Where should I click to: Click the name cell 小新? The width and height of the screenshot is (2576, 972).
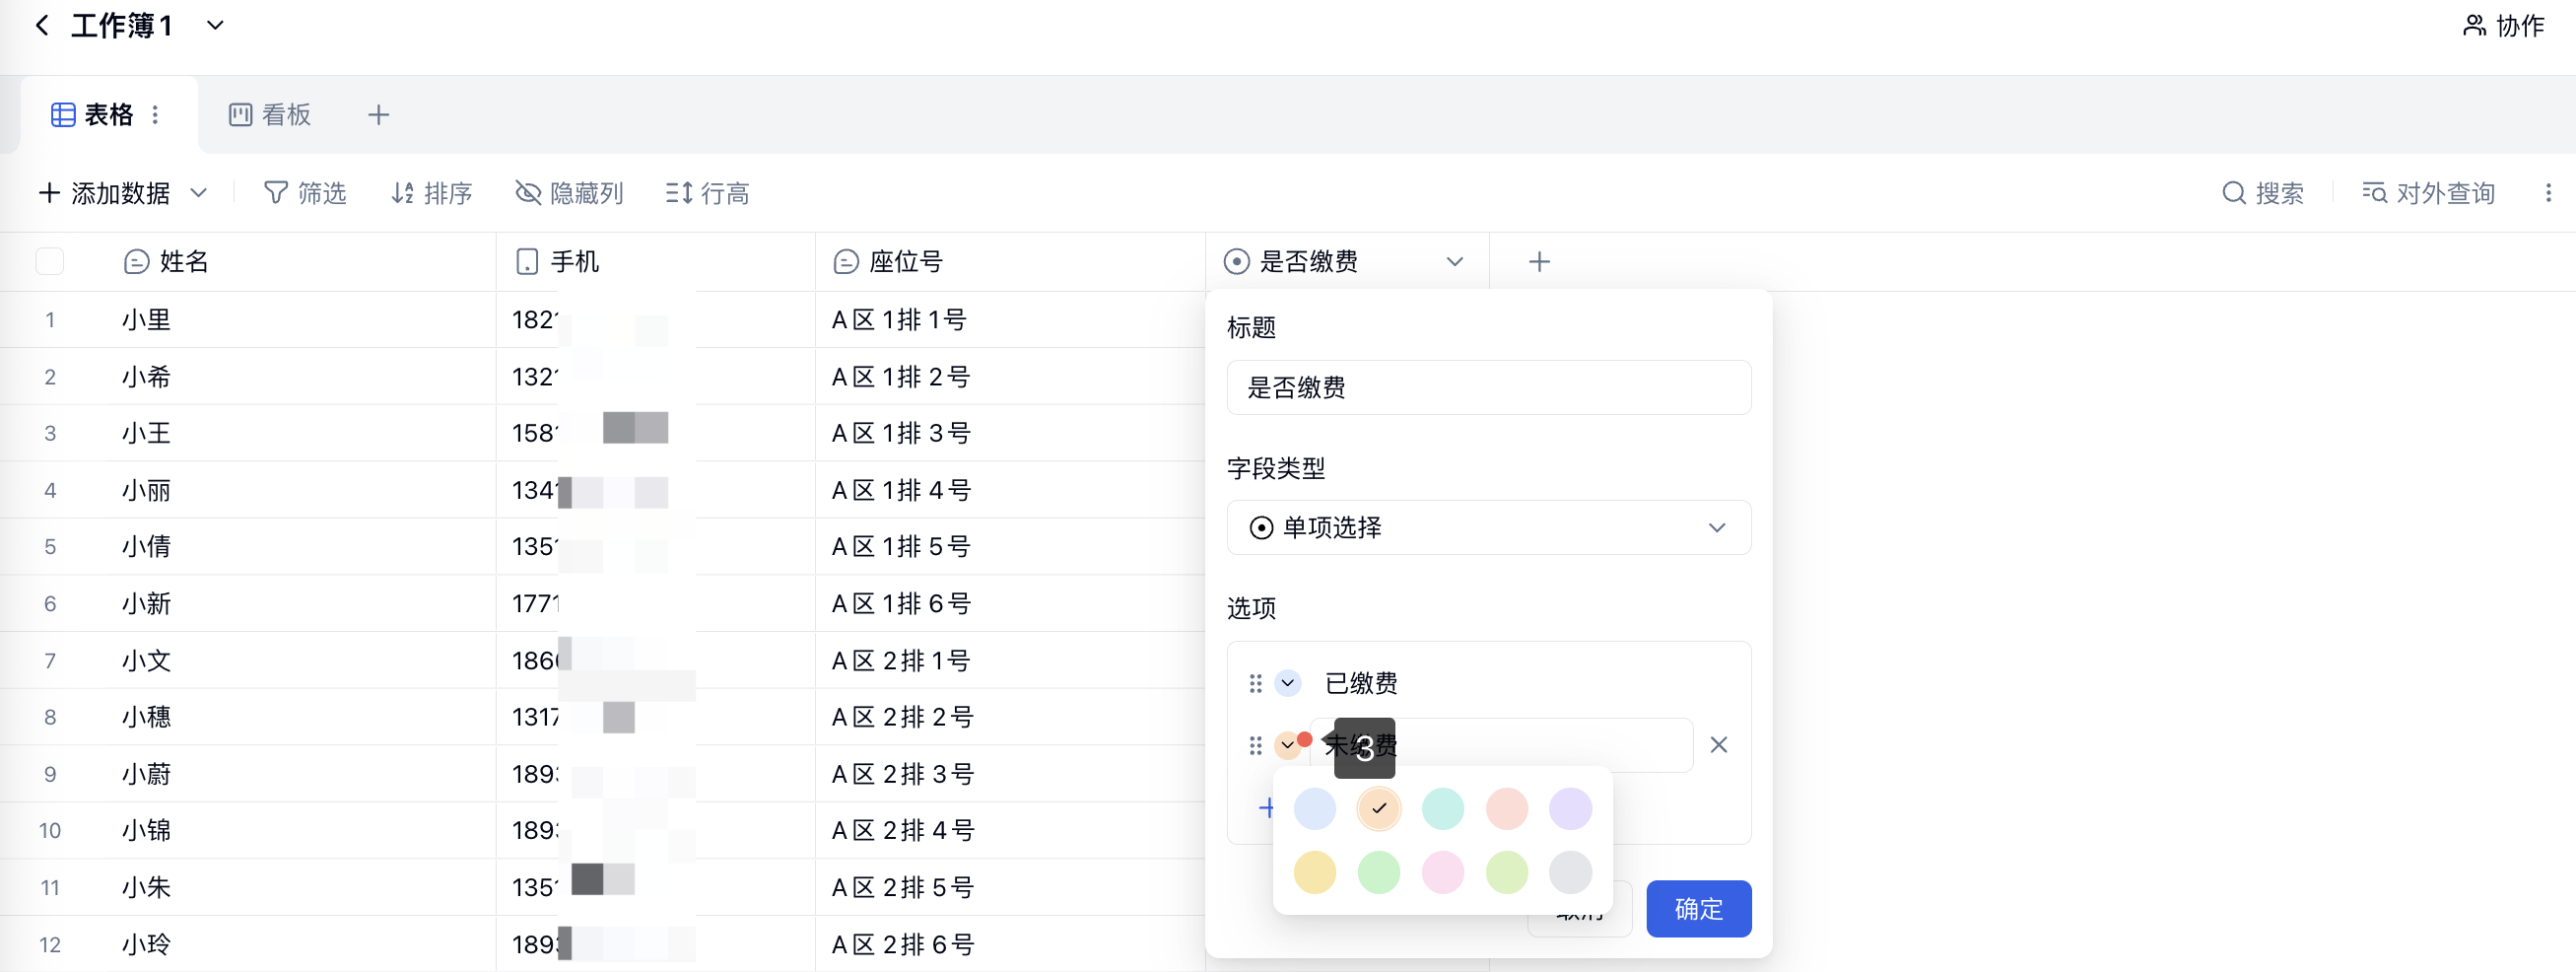tap(298, 604)
